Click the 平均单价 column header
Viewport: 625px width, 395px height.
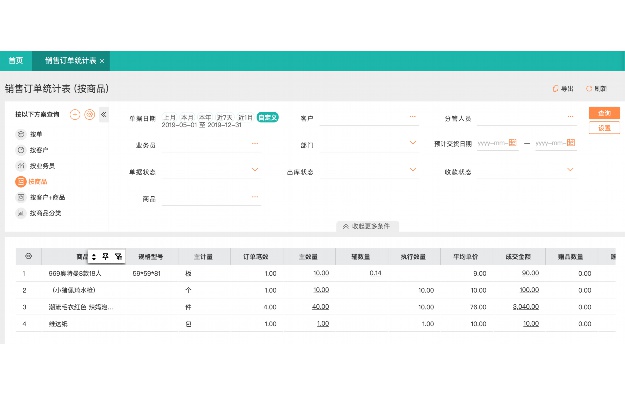click(466, 257)
